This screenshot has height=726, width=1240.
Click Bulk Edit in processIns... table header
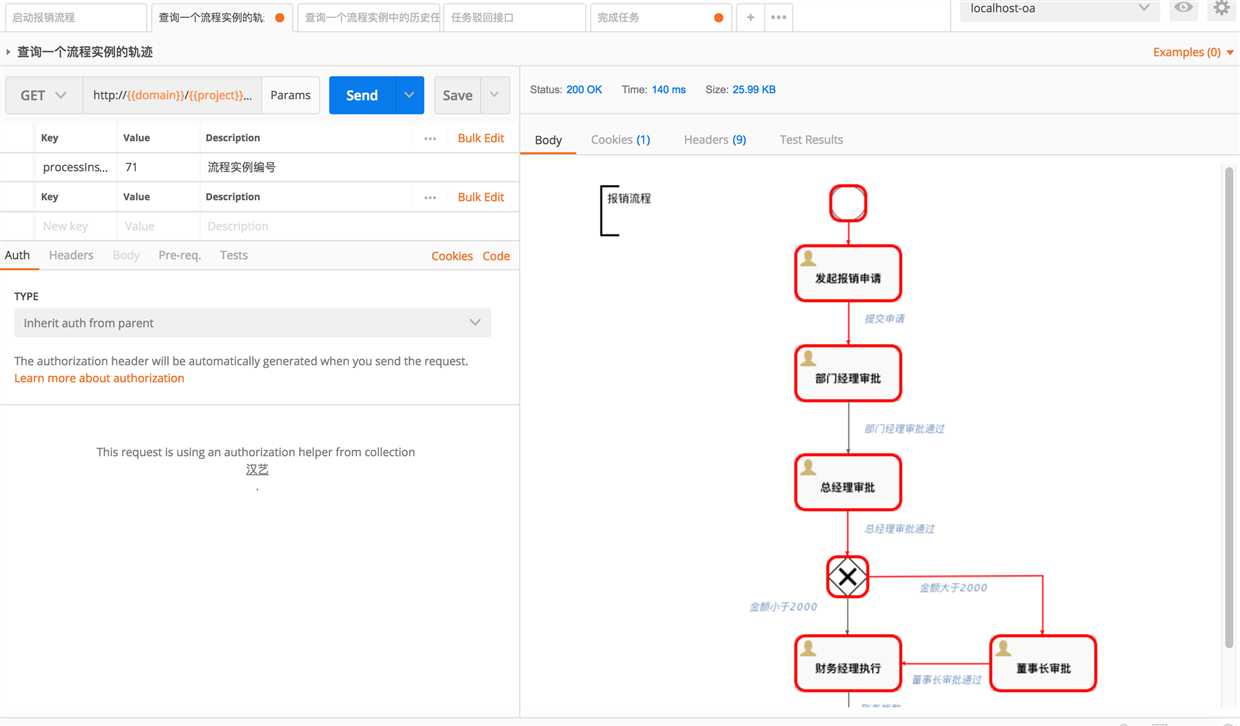point(481,138)
